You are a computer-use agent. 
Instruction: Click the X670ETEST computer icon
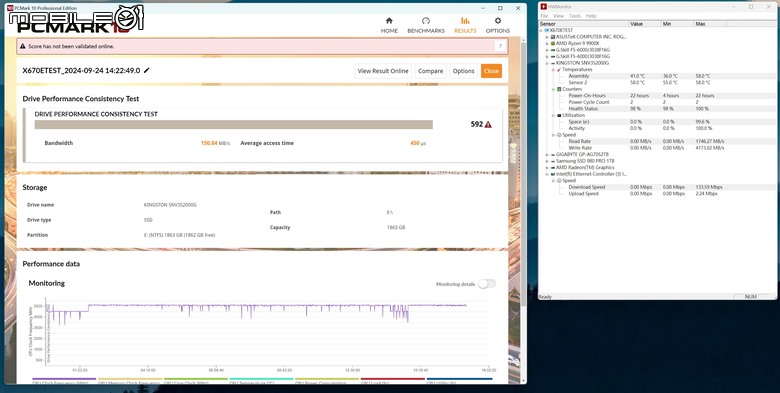[547, 30]
